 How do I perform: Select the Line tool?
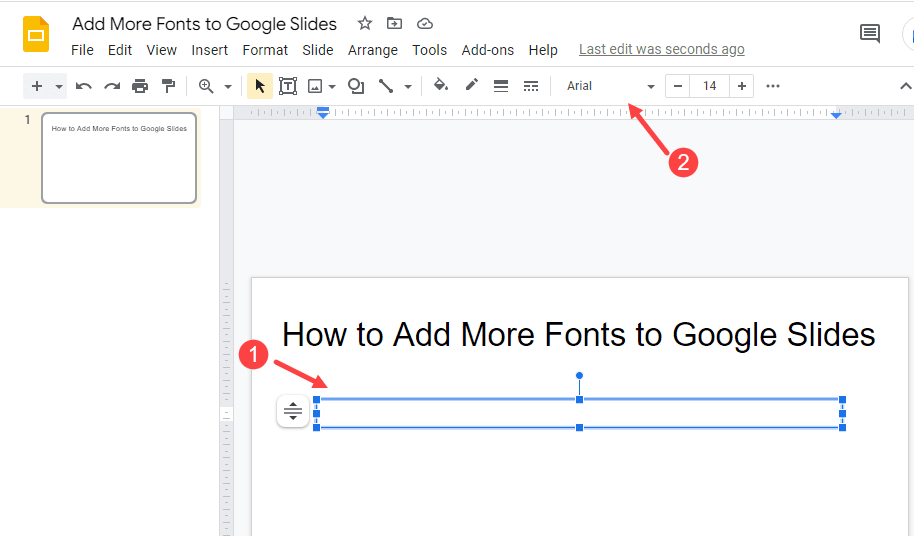pyautogui.click(x=386, y=86)
